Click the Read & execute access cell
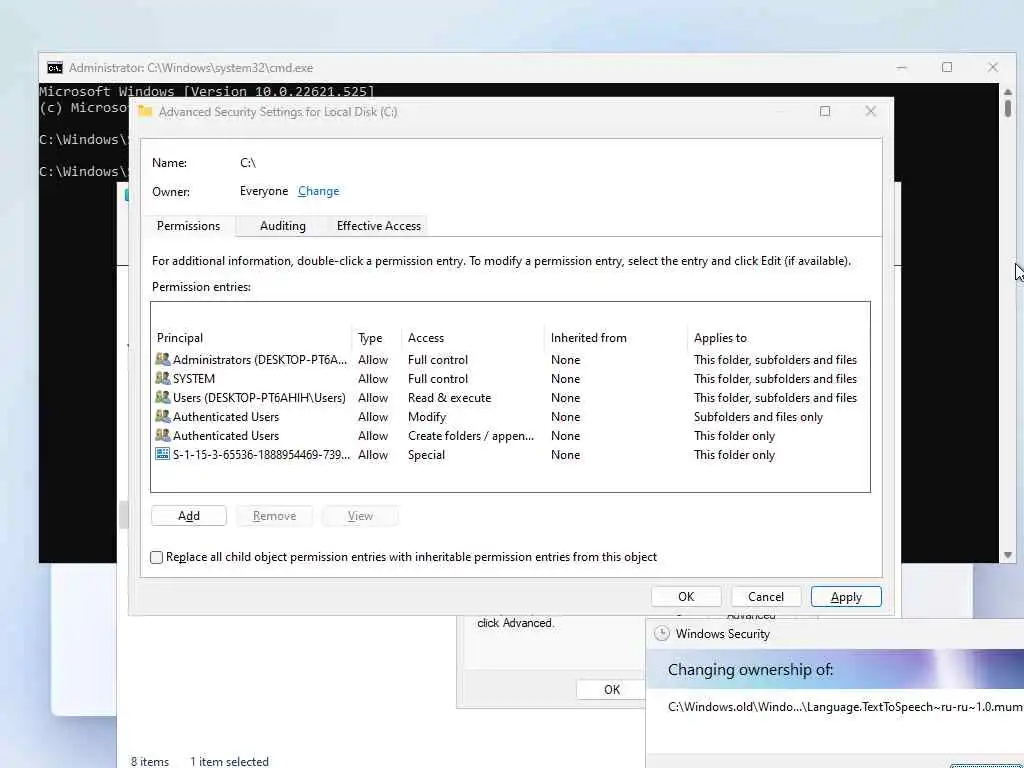Screen dimensions: 1024x768 tap(449, 397)
